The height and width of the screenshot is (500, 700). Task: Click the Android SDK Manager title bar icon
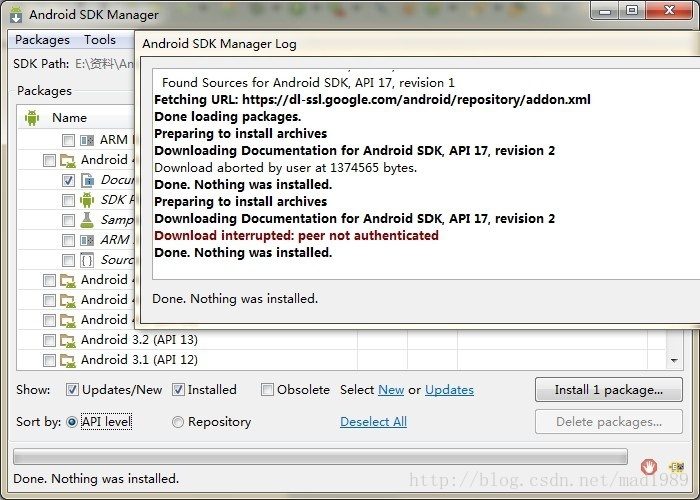pyautogui.click(x=16, y=15)
